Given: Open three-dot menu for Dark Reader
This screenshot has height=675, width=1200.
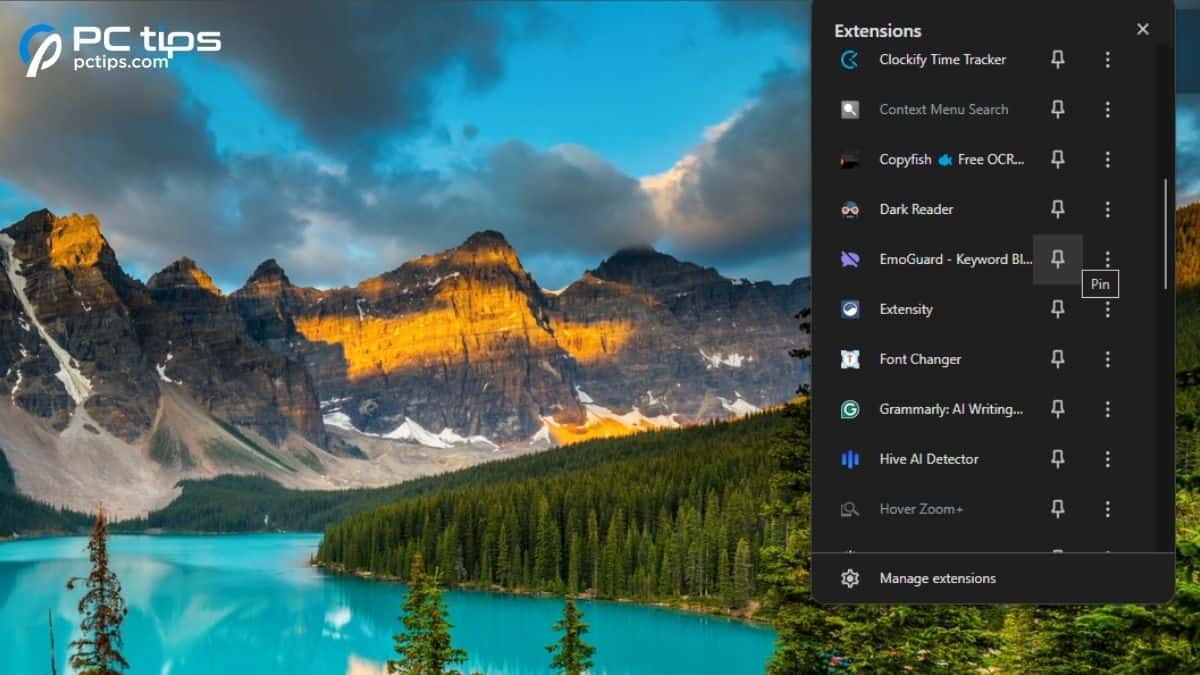Looking at the screenshot, I should click(1107, 209).
